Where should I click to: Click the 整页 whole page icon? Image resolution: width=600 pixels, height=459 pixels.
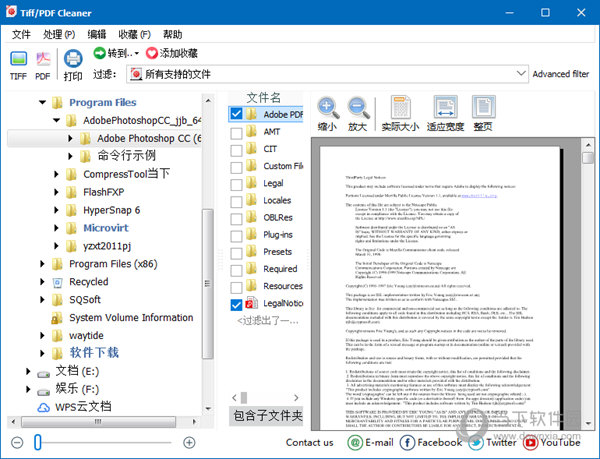point(483,107)
